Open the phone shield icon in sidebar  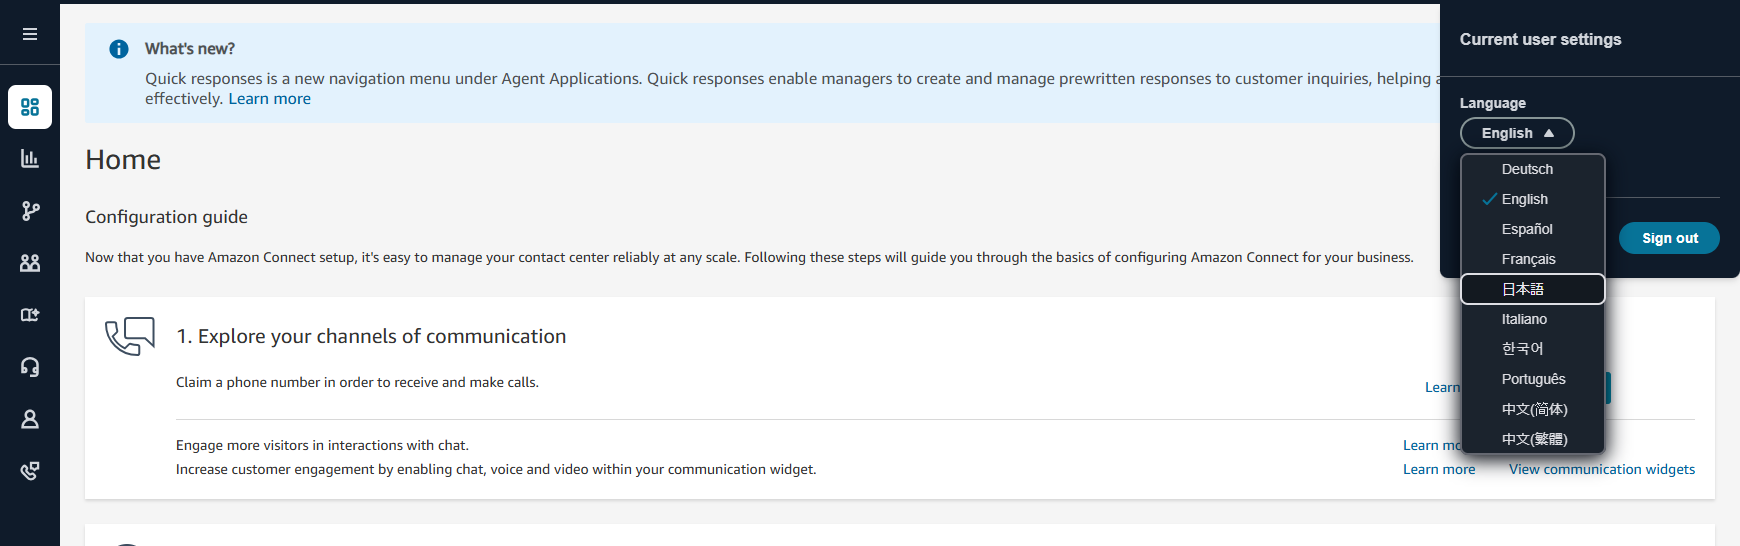point(30,471)
